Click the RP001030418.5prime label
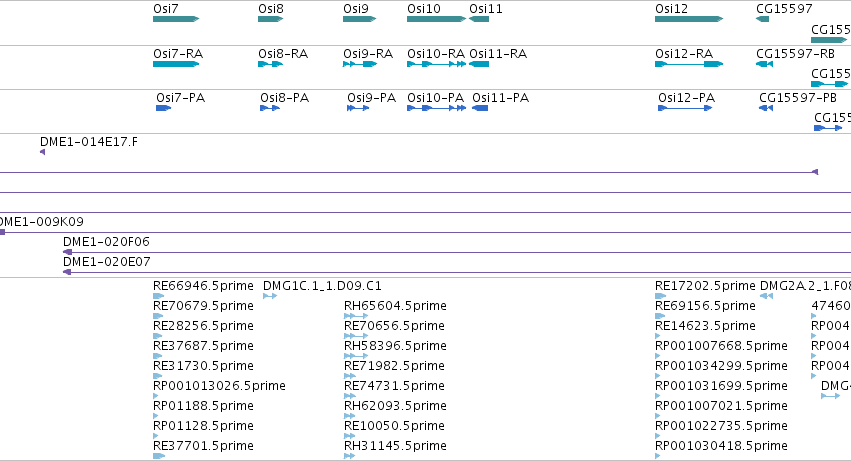Screen dimensions: 851x461 pos(721,446)
